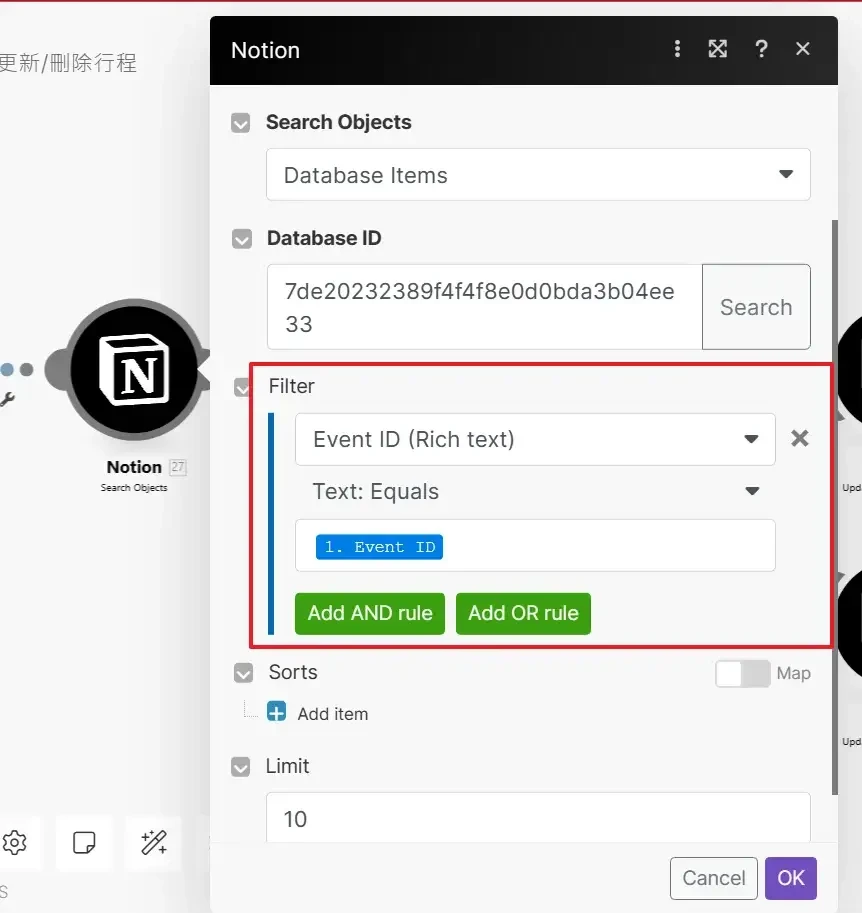862x913 pixels.
Task: Cancel the Notion module settings
Action: coord(713,878)
